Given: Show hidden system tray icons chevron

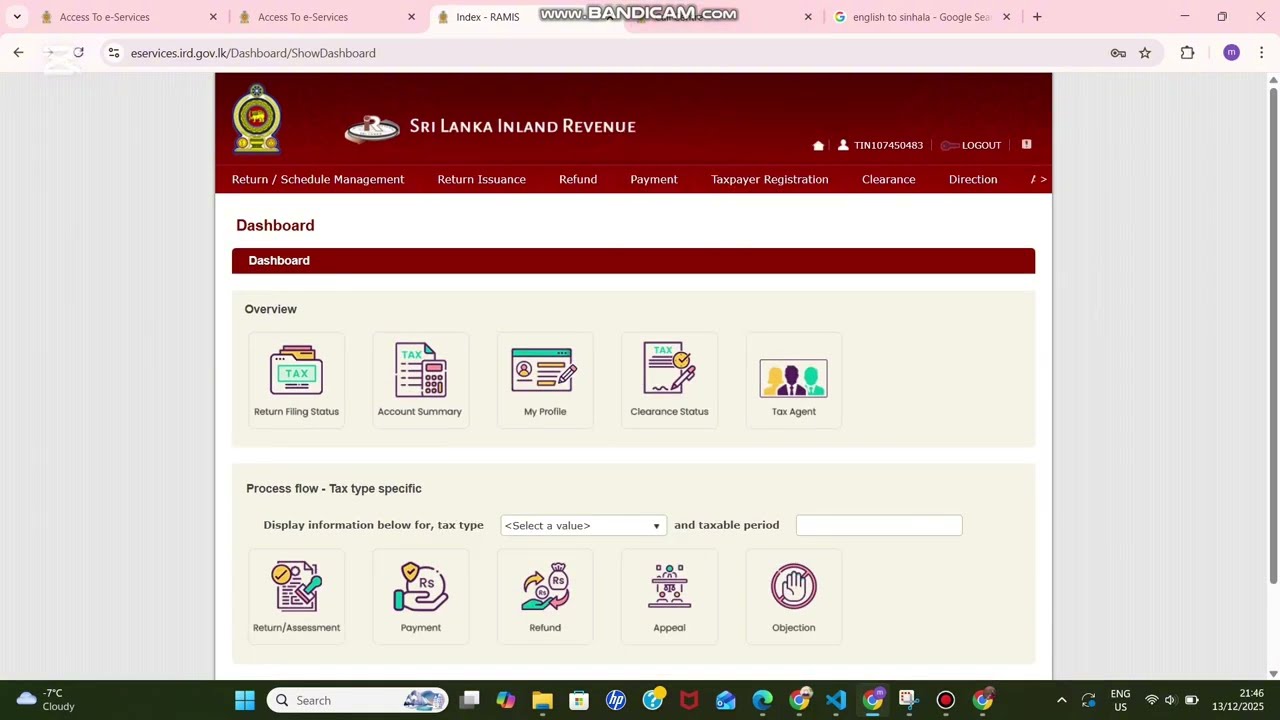Looking at the screenshot, I should (1061, 700).
